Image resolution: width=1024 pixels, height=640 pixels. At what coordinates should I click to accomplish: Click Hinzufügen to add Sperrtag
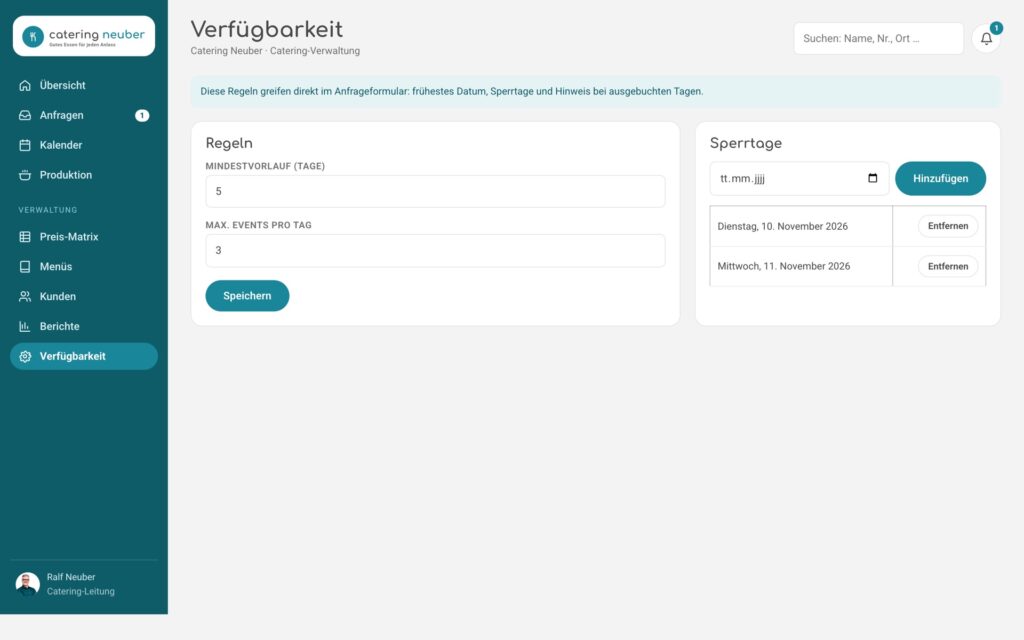coord(940,178)
